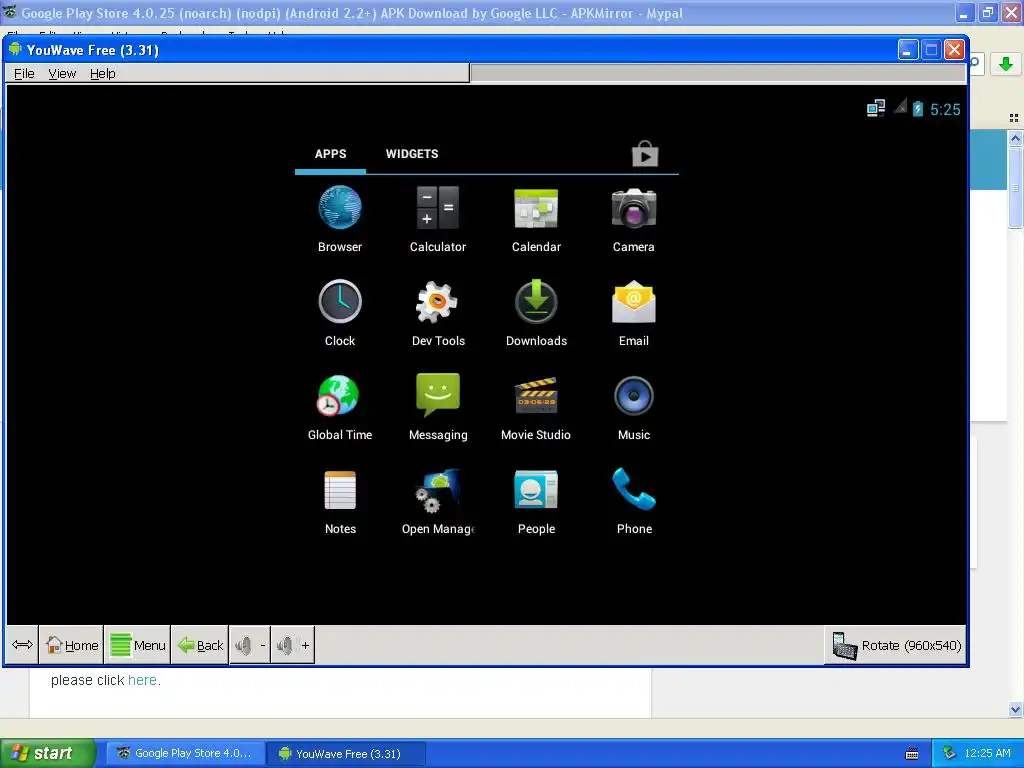This screenshot has width=1024, height=768.
Task: Launch Movie Studio app
Action: tap(536, 408)
